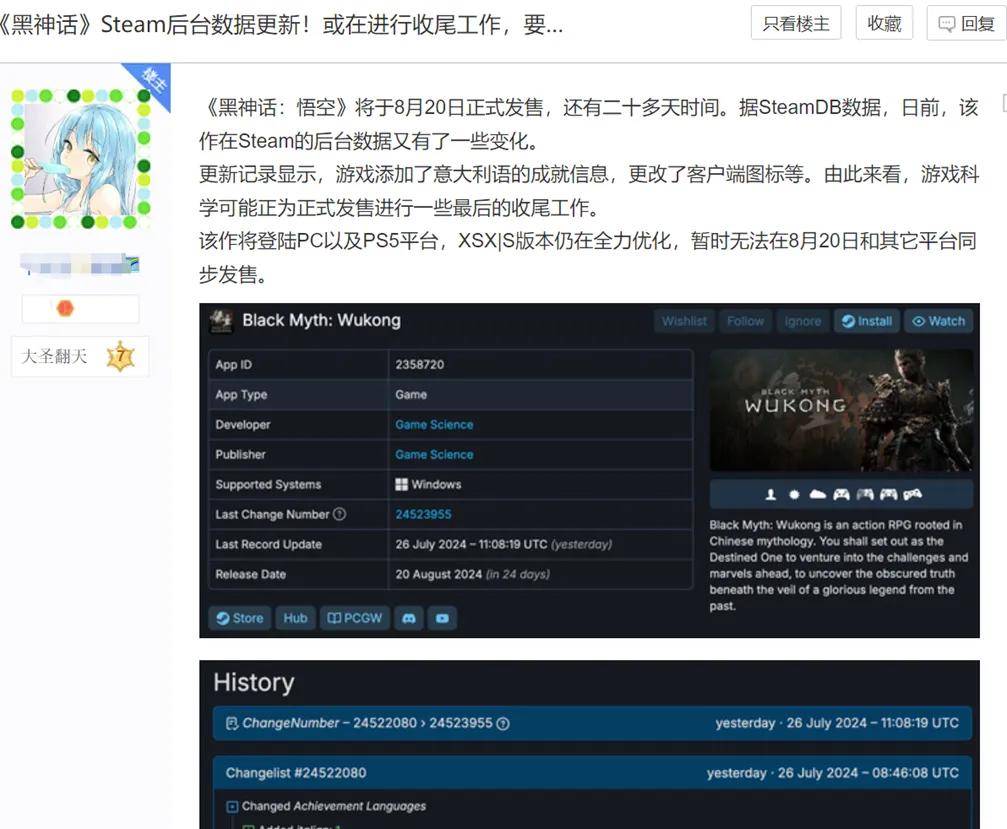The width and height of the screenshot is (1007, 829).
Task: Click the Release Date 20 August 2024 cell
Action: click(541, 574)
